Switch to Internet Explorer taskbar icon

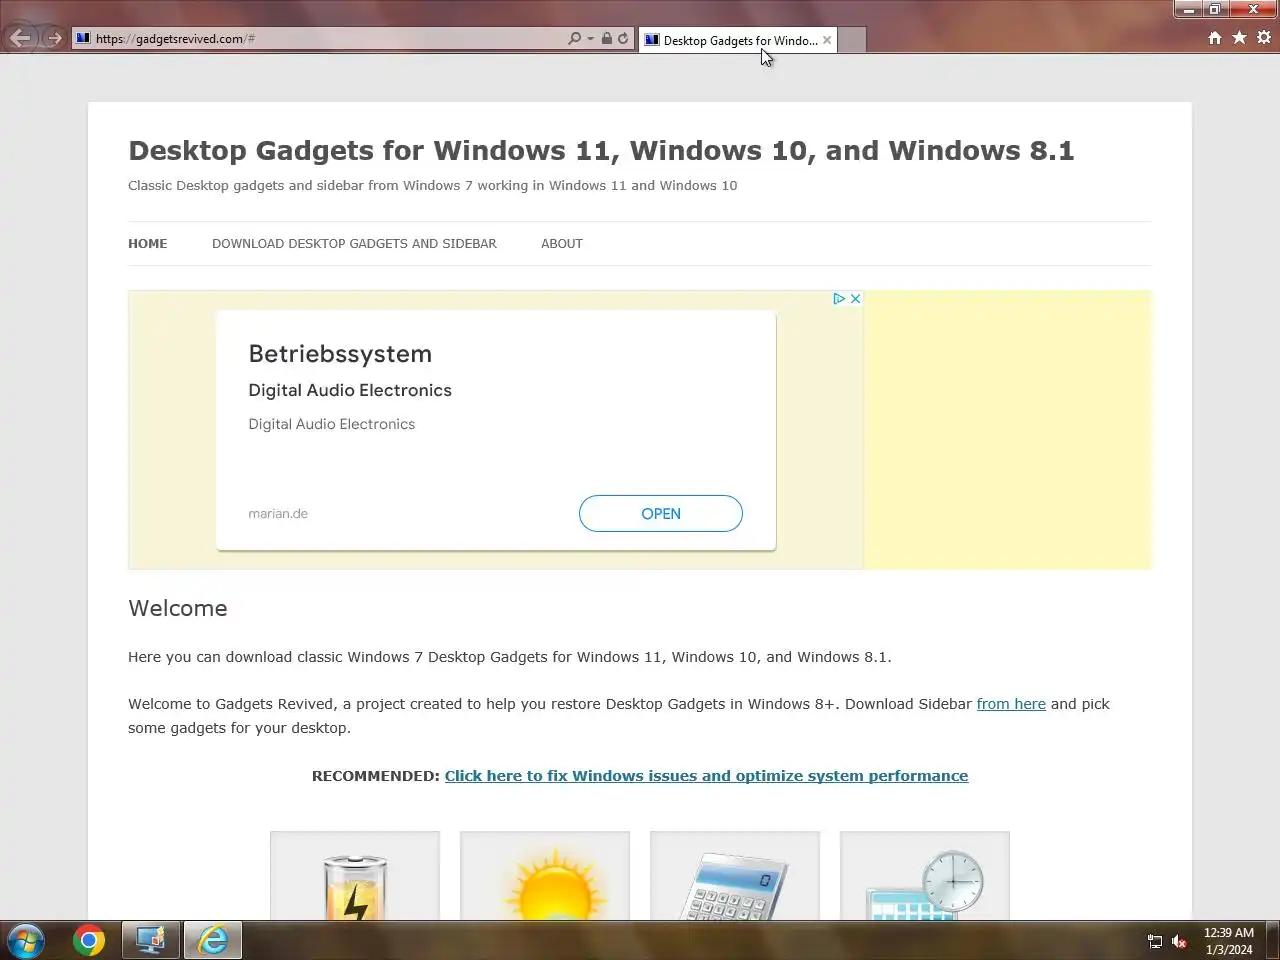[212, 941]
